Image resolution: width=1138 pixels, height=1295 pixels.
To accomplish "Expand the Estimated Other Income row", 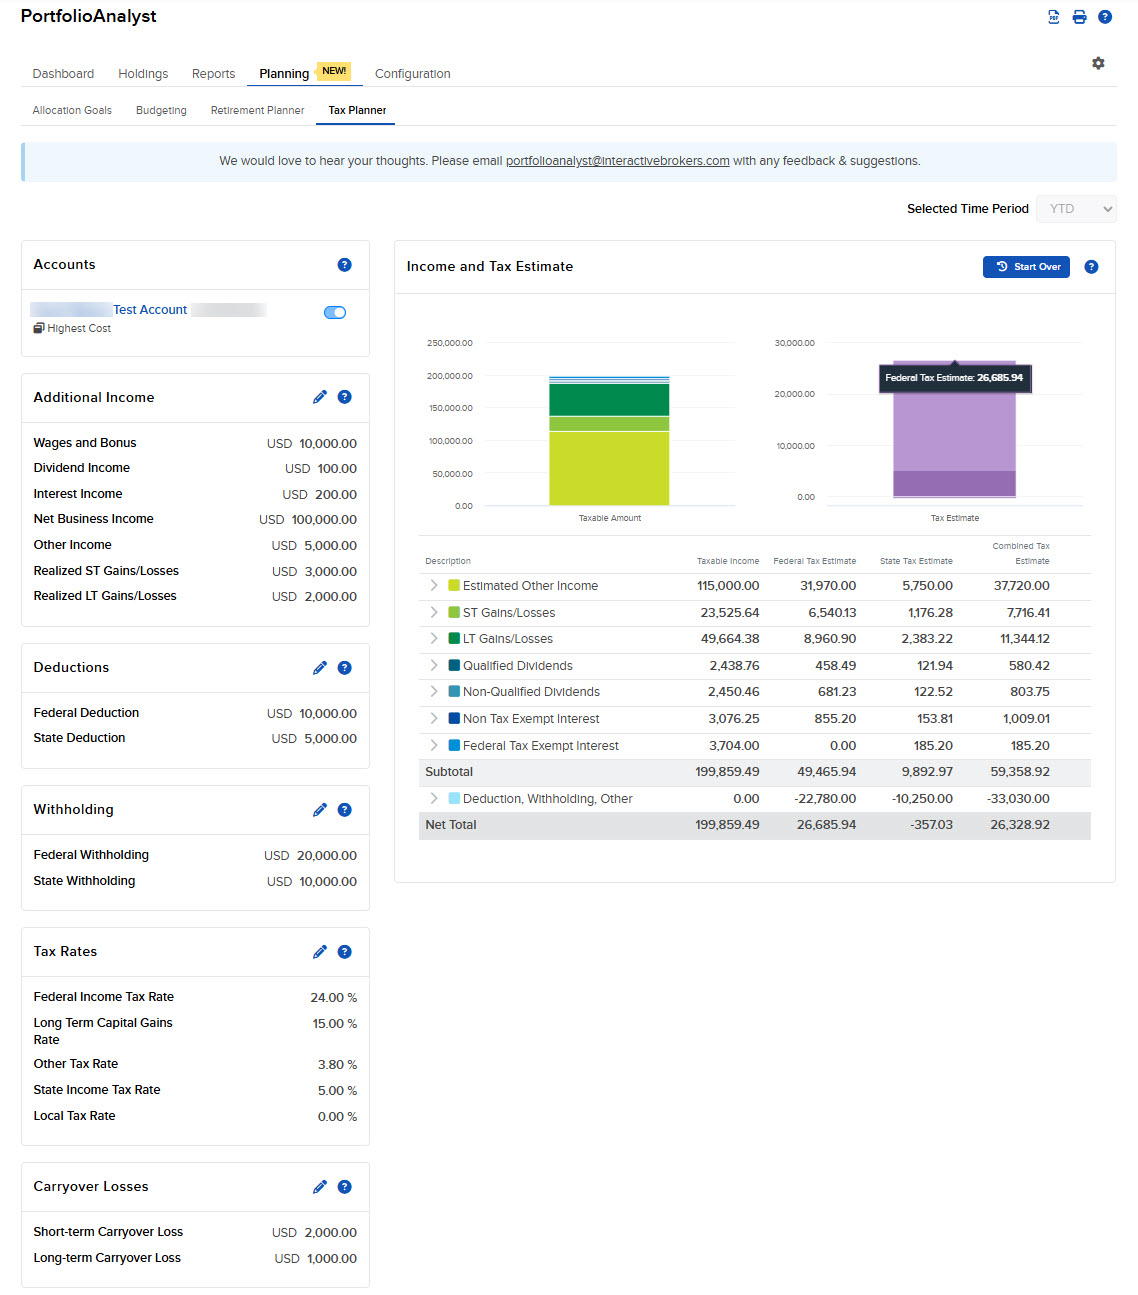I will click(434, 586).
